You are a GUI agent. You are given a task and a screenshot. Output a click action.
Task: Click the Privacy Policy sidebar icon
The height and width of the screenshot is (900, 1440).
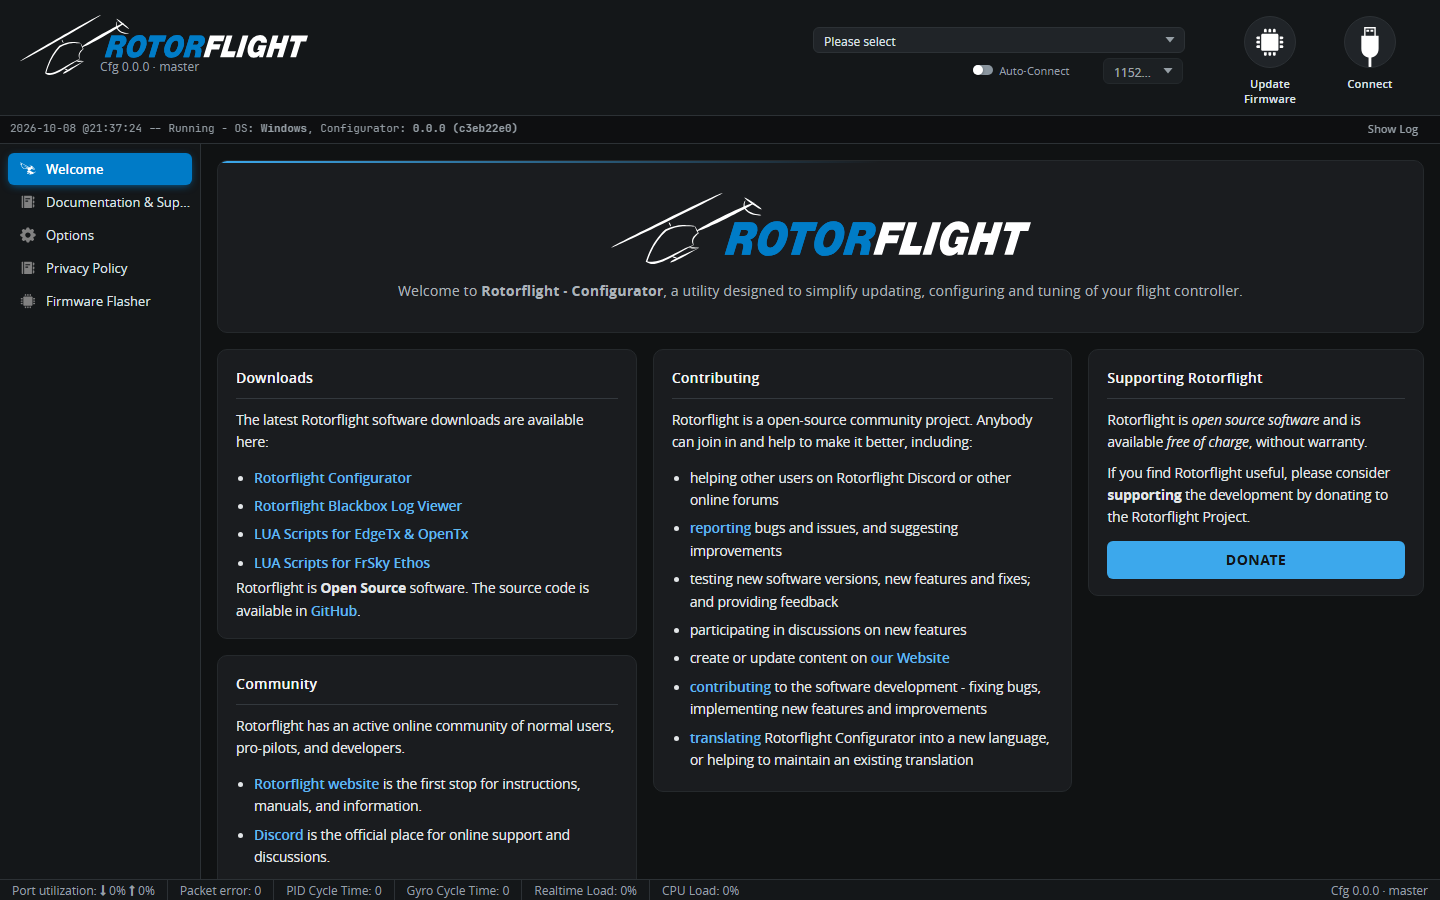pyautogui.click(x=28, y=268)
